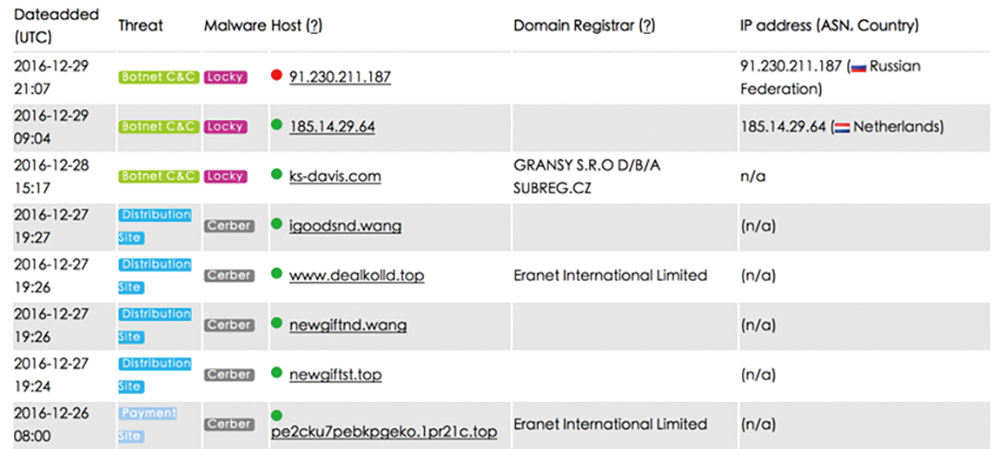Image resolution: width=1000 pixels, height=449 pixels.
Task: Open the www.dealkolld.top host link
Action: [x=357, y=276]
